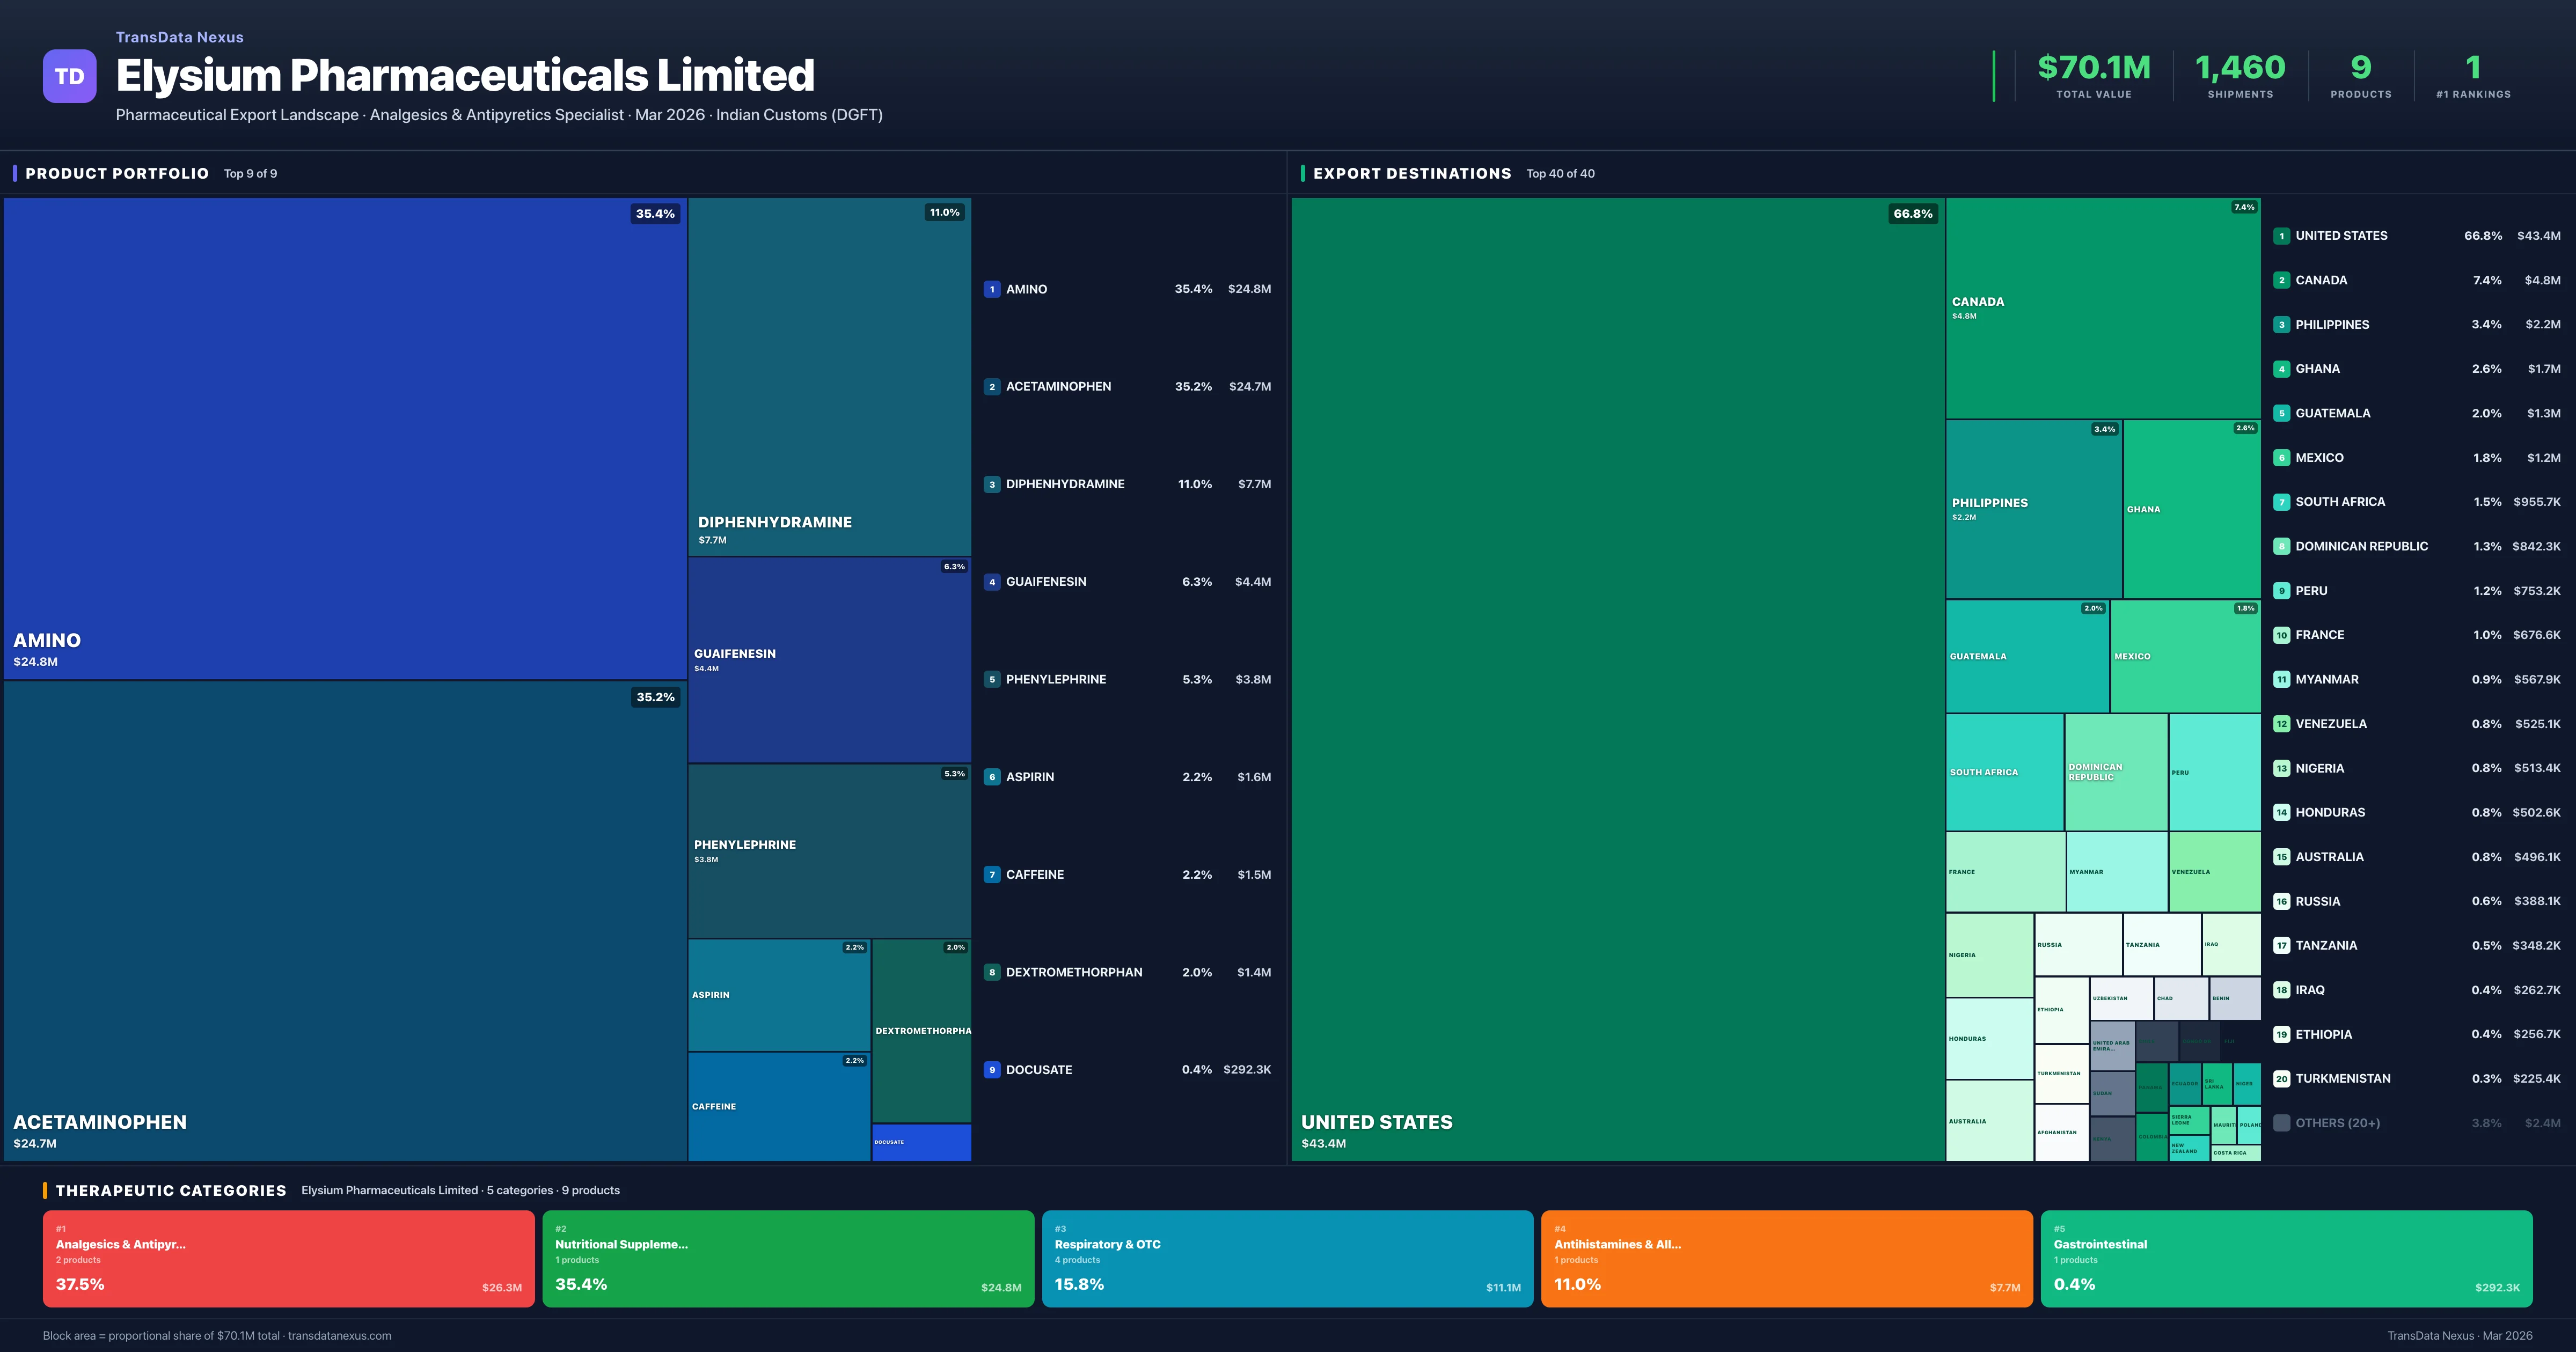Select the ACETAMINOPHEN treemap block
Image resolution: width=2576 pixels, height=1352 pixels.
pos(344,920)
